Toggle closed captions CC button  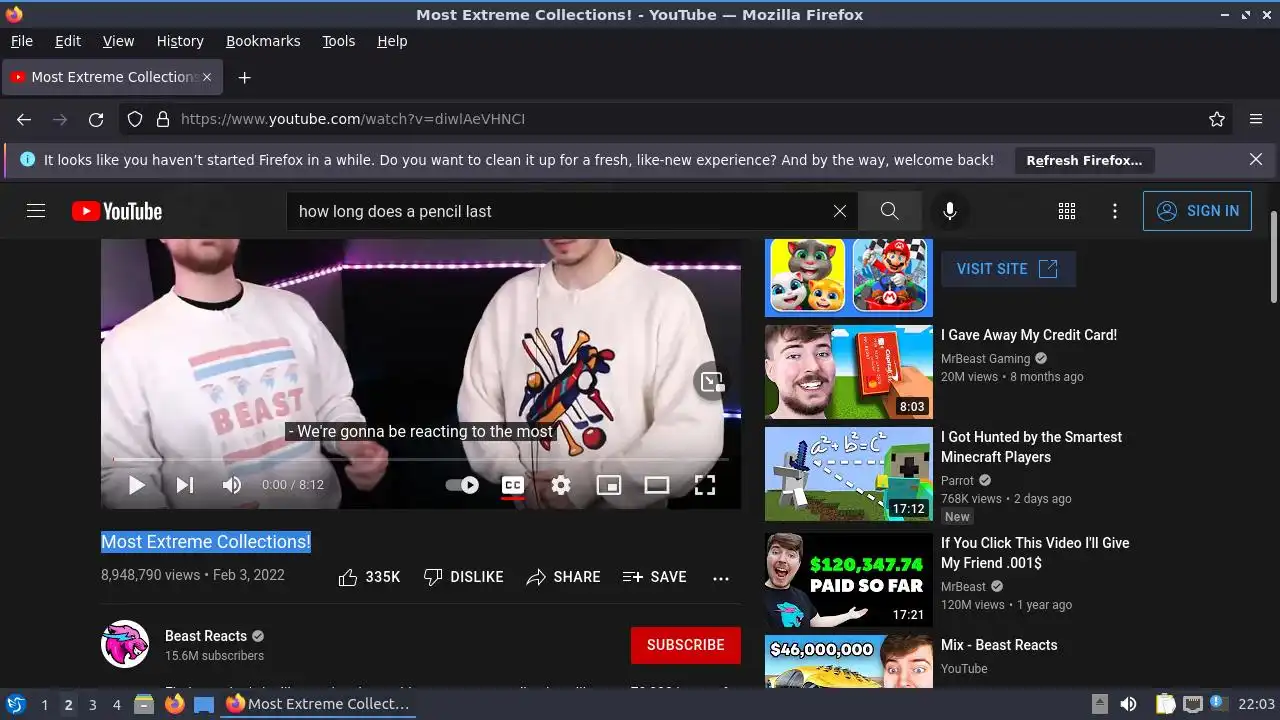point(513,485)
